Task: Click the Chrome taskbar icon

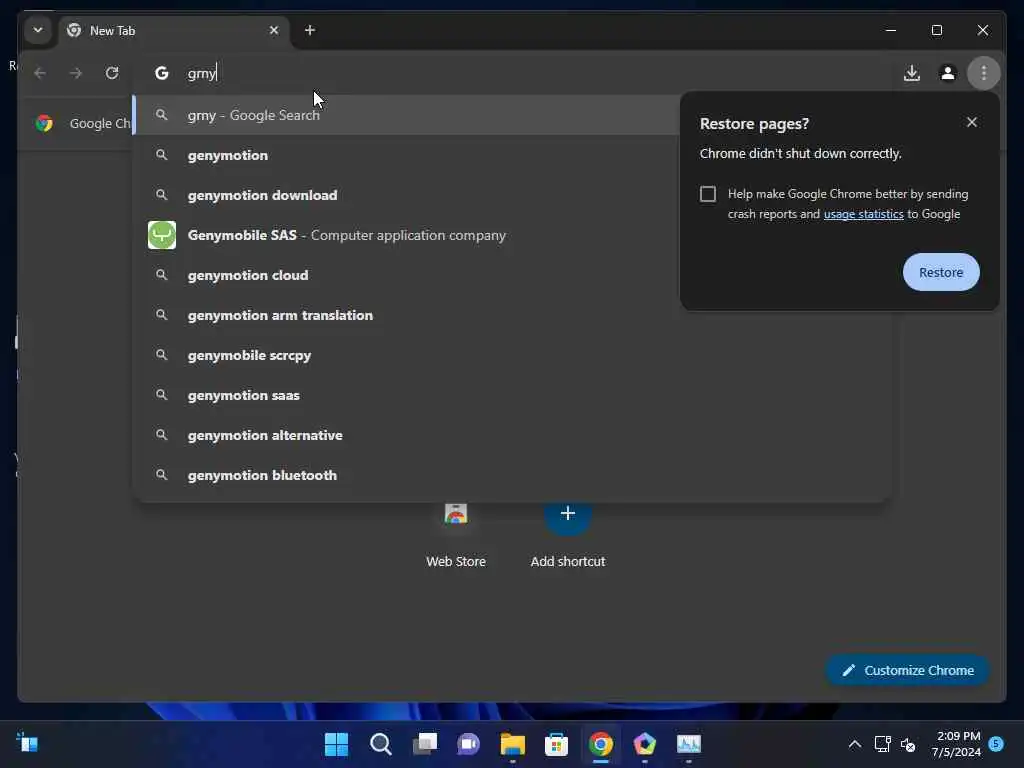Action: [601, 744]
